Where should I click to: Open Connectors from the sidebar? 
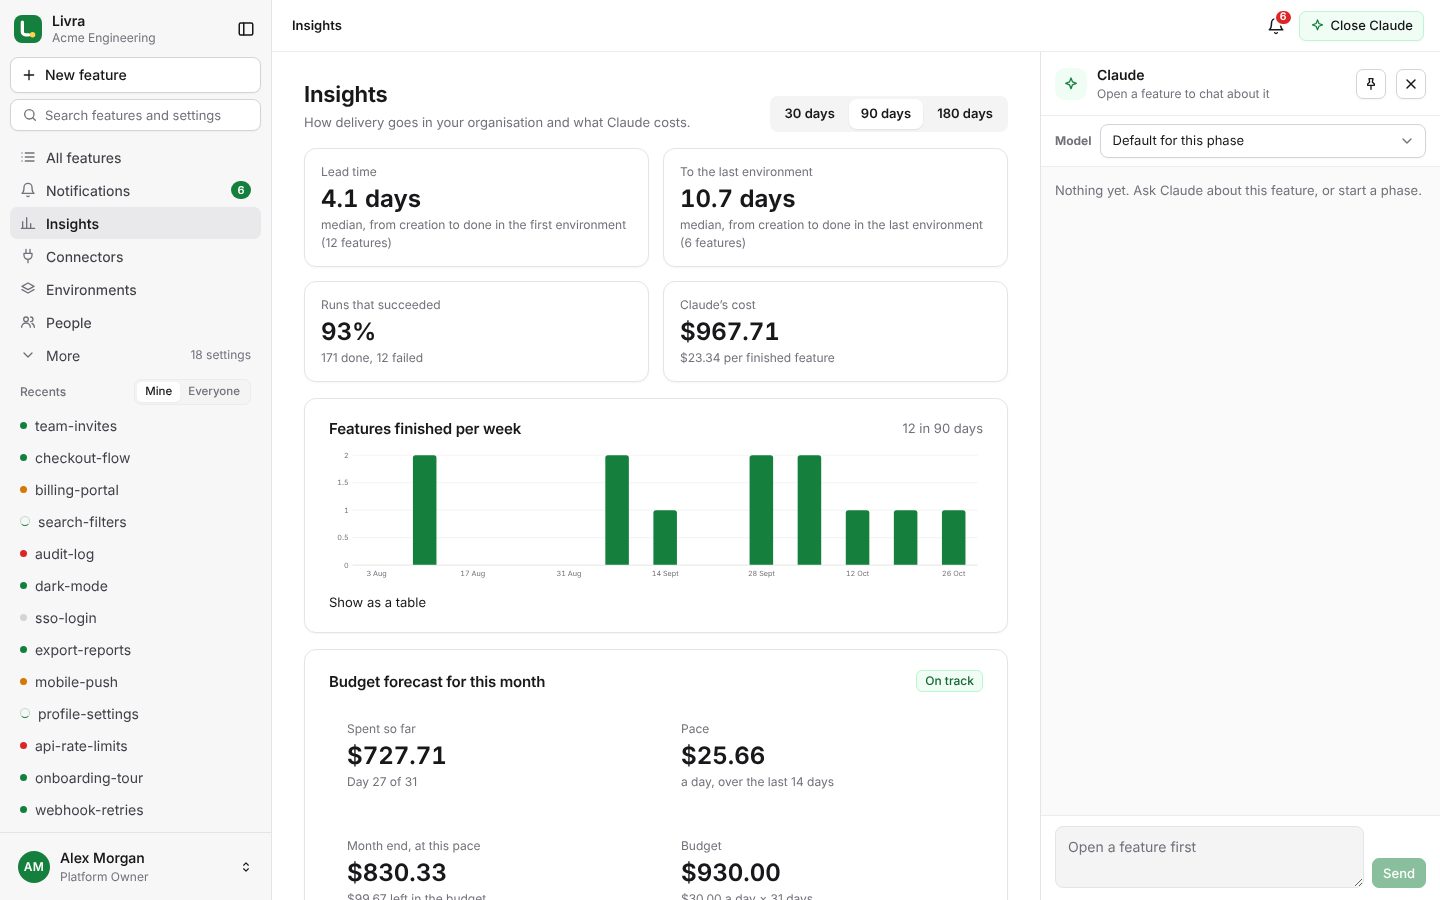[x=135, y=257]
